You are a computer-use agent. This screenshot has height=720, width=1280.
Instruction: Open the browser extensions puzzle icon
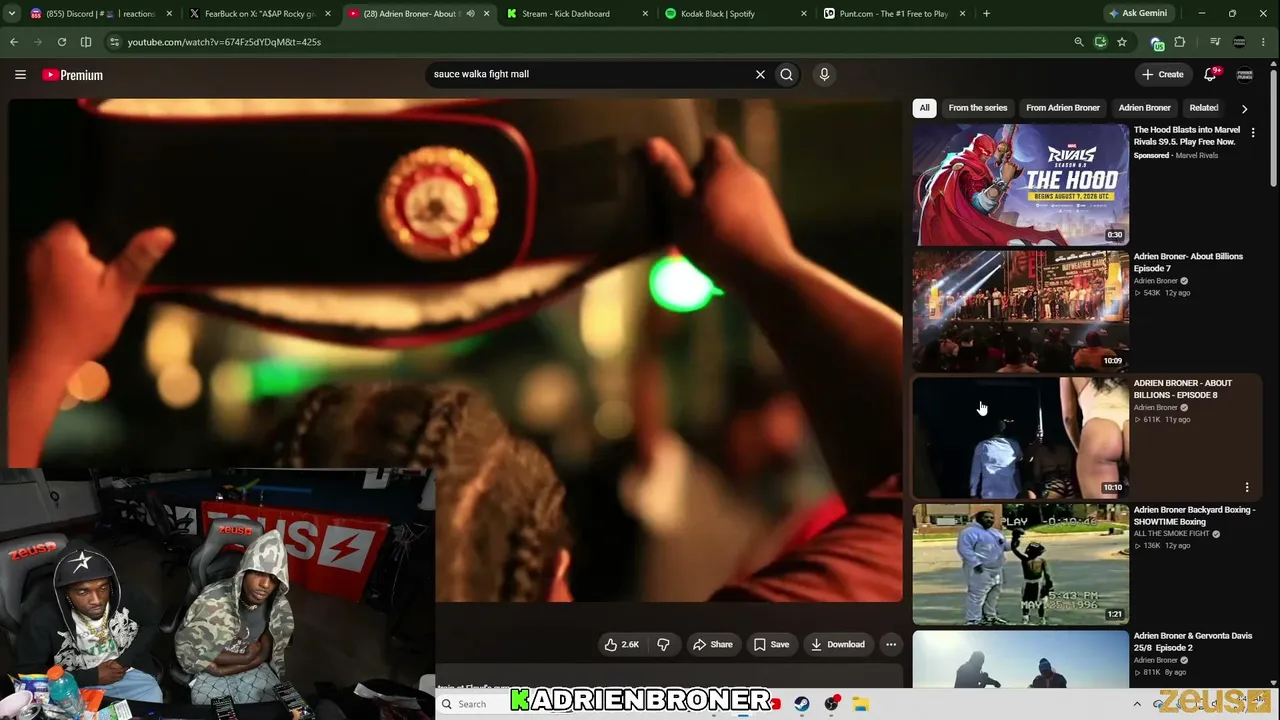[1180, 42]
